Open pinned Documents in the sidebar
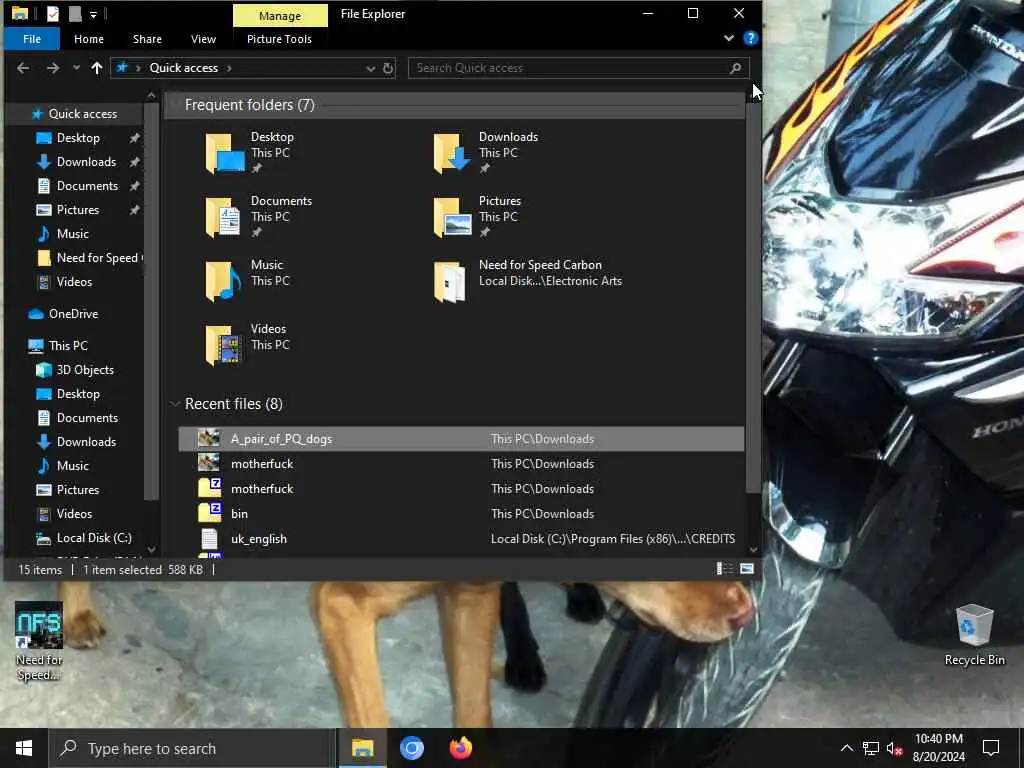The width and height of the screenshot is (1024, 768). click(x=87, y=186)
